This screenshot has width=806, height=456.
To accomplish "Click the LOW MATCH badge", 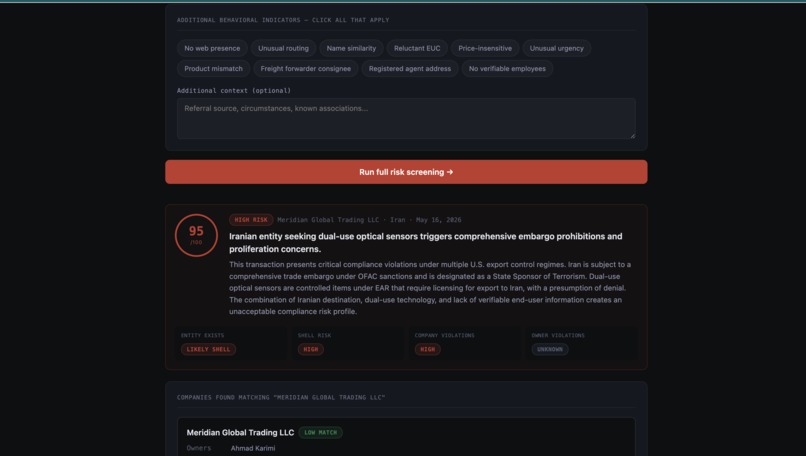I will pos(320,432).
